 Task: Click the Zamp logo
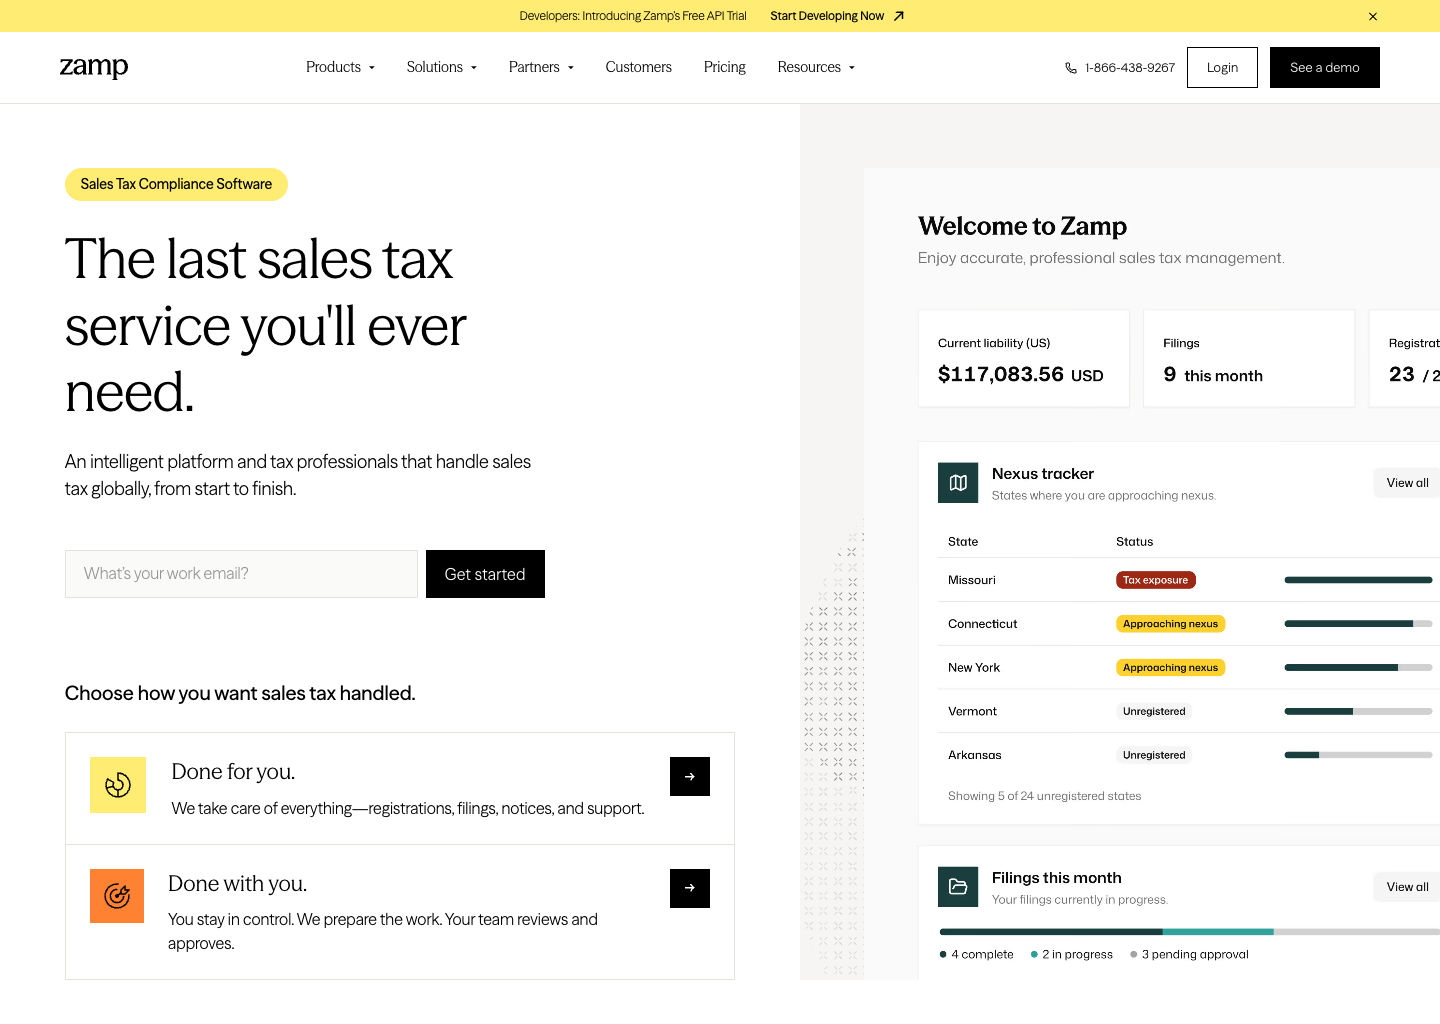tap(94, 67)
